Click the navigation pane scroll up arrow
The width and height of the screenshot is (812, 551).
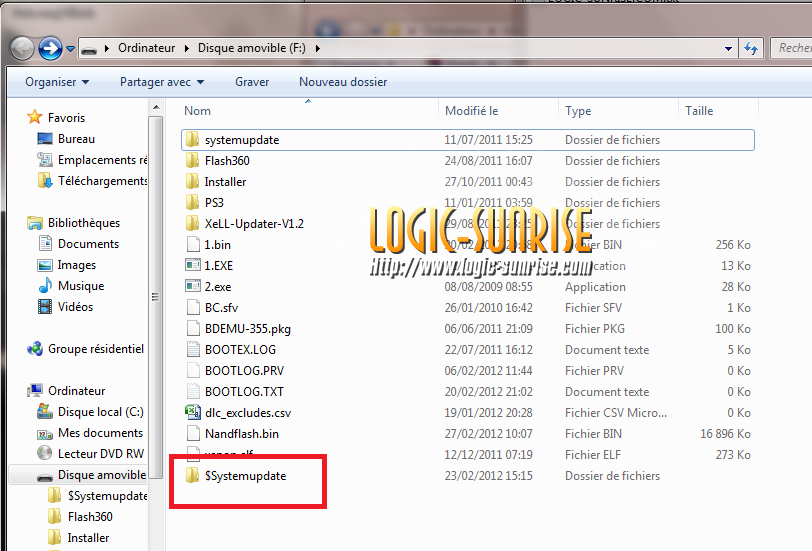(156, 108)
